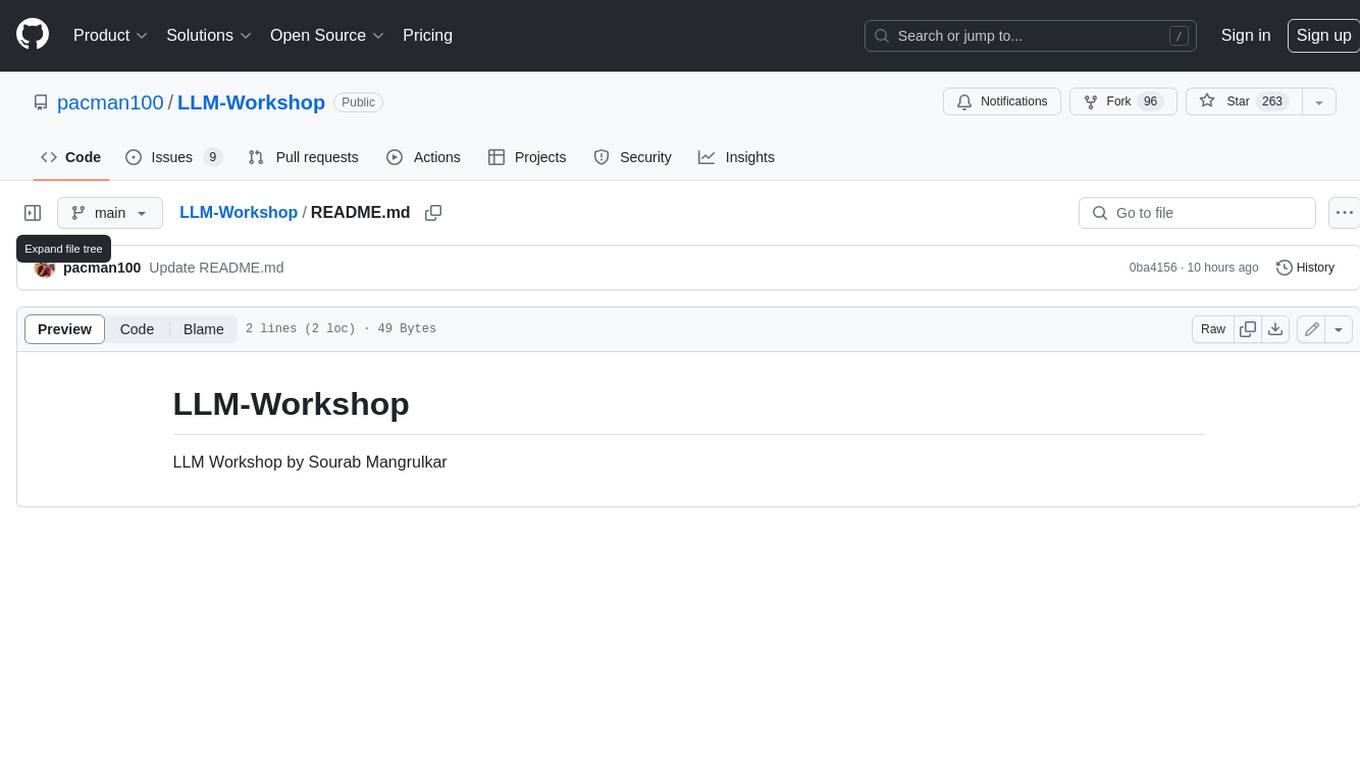Click the text 'LLM Workshop by Sourab Mangrulkar'
Image resolution: width=1360 pixels, height=764 pixels.
point(310,462)
